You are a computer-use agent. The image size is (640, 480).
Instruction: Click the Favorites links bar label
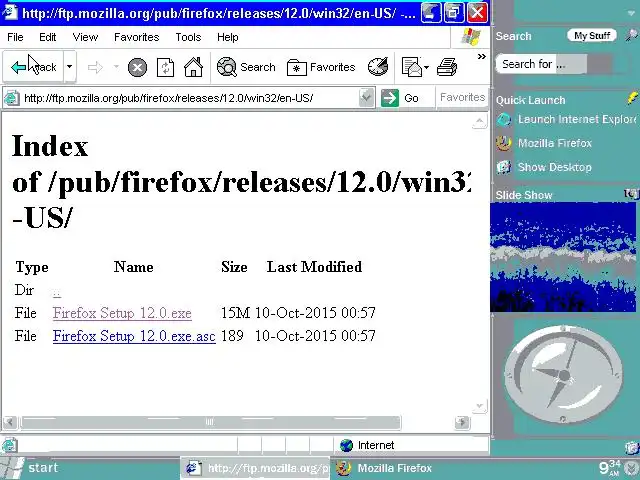coord(462,98)
